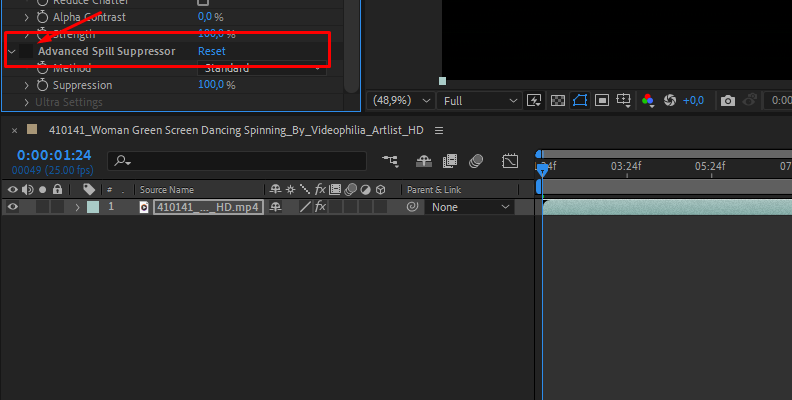Open the timeline panel hamburger menu
Viewport: 792px width, 400px height.
[x=439, y=130]
